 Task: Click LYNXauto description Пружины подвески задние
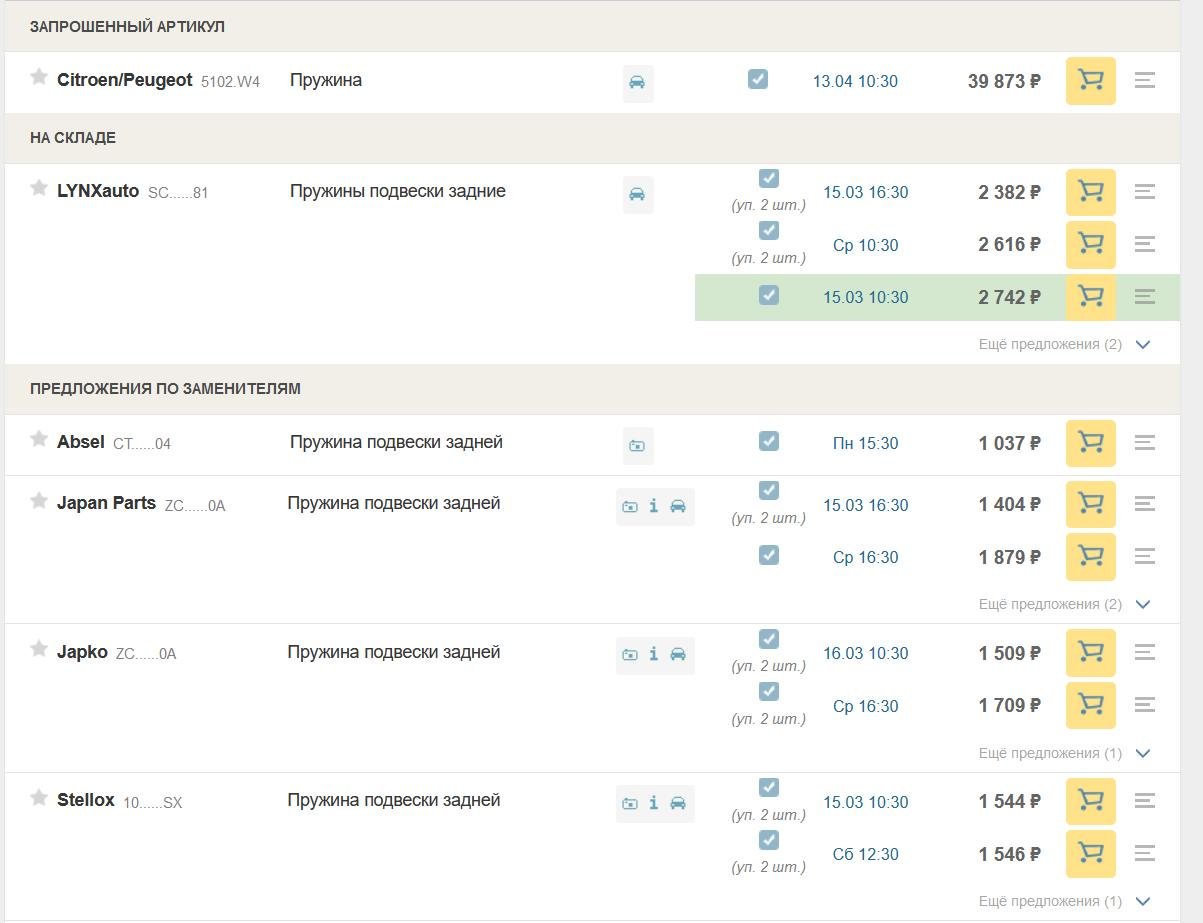(x=398, y=191)
